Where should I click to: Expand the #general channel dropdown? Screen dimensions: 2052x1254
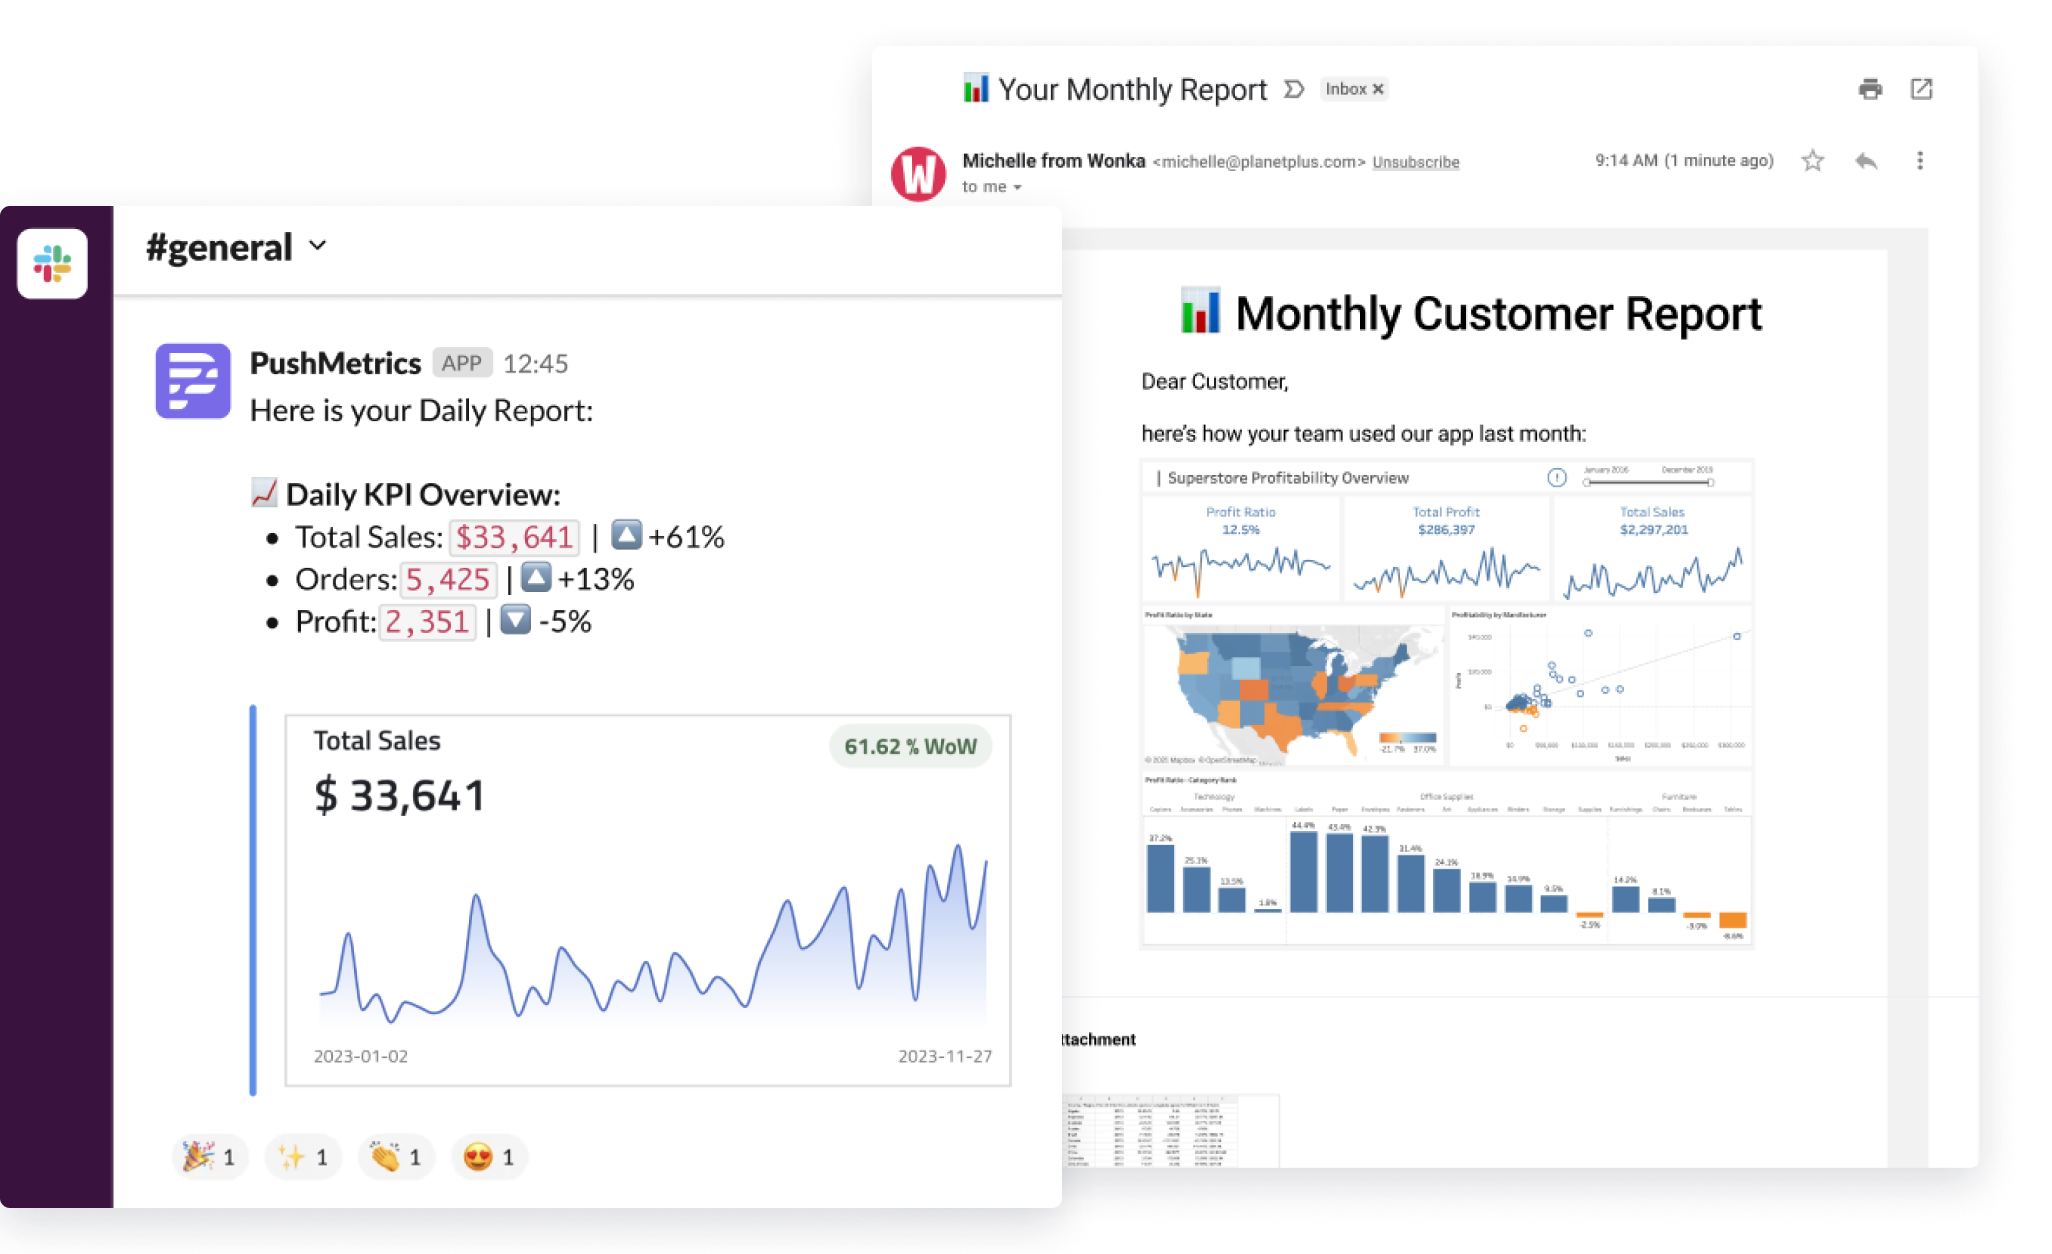click(318, 246)
